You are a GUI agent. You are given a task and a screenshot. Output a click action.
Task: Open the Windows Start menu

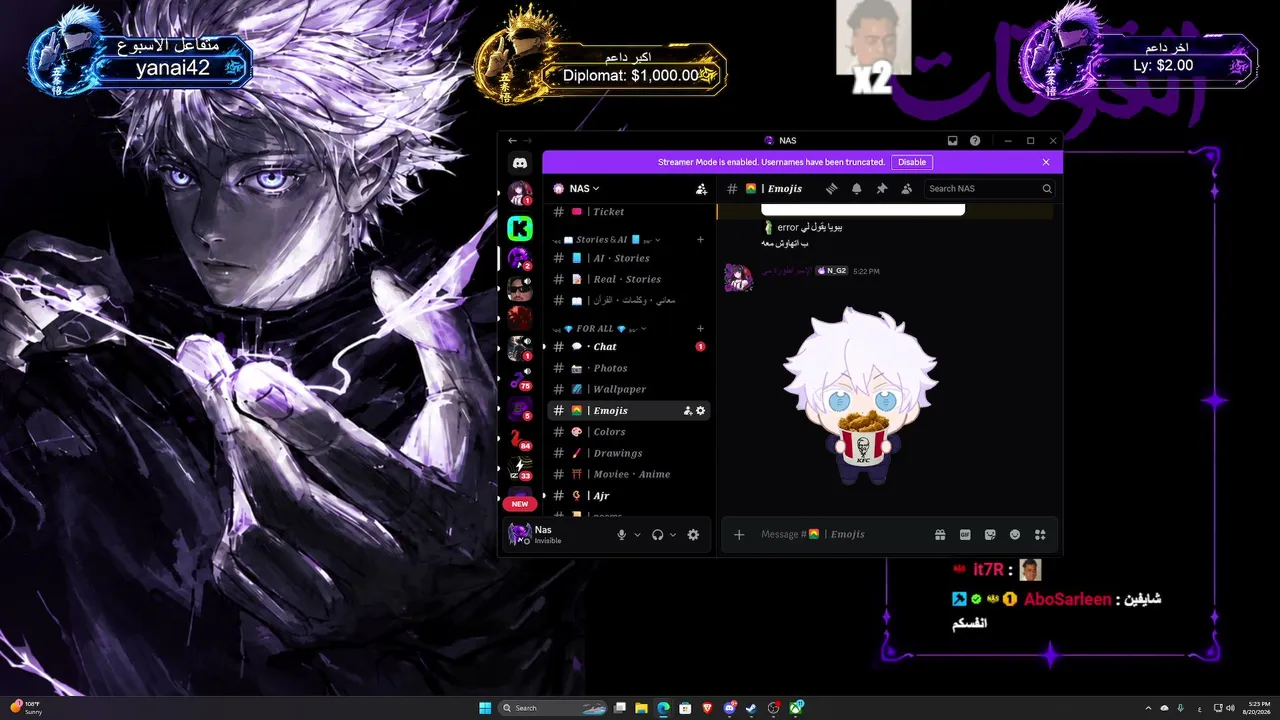[x=485, y=708]
